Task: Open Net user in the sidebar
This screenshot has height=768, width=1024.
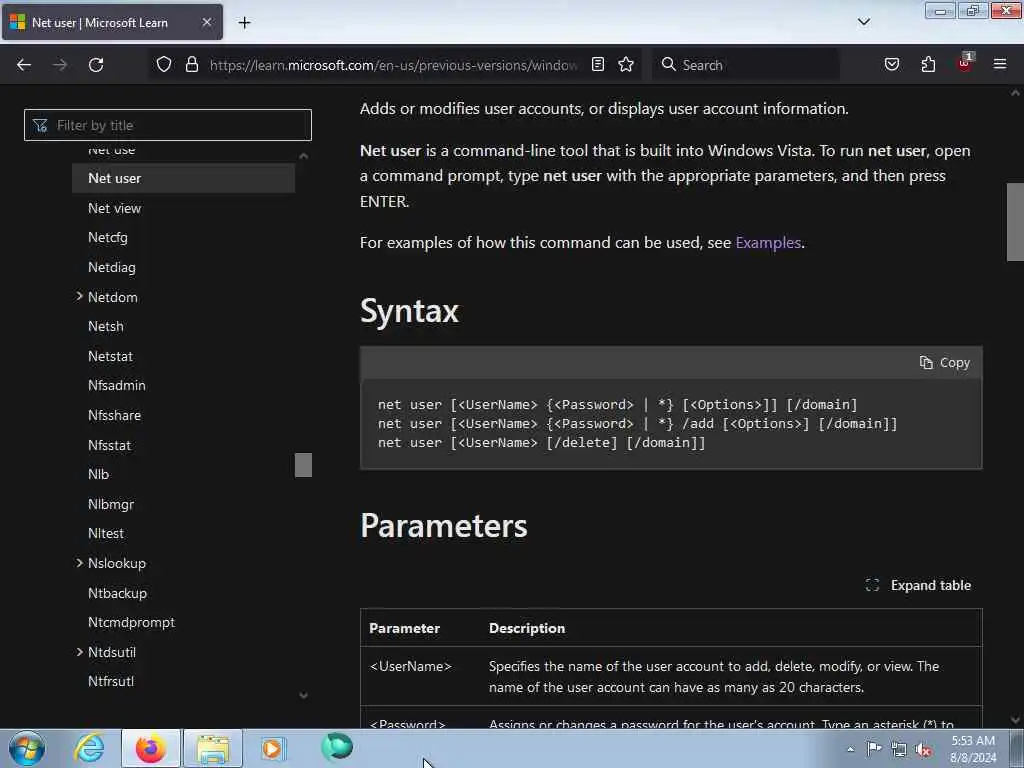Action: [x=184, y=178]
